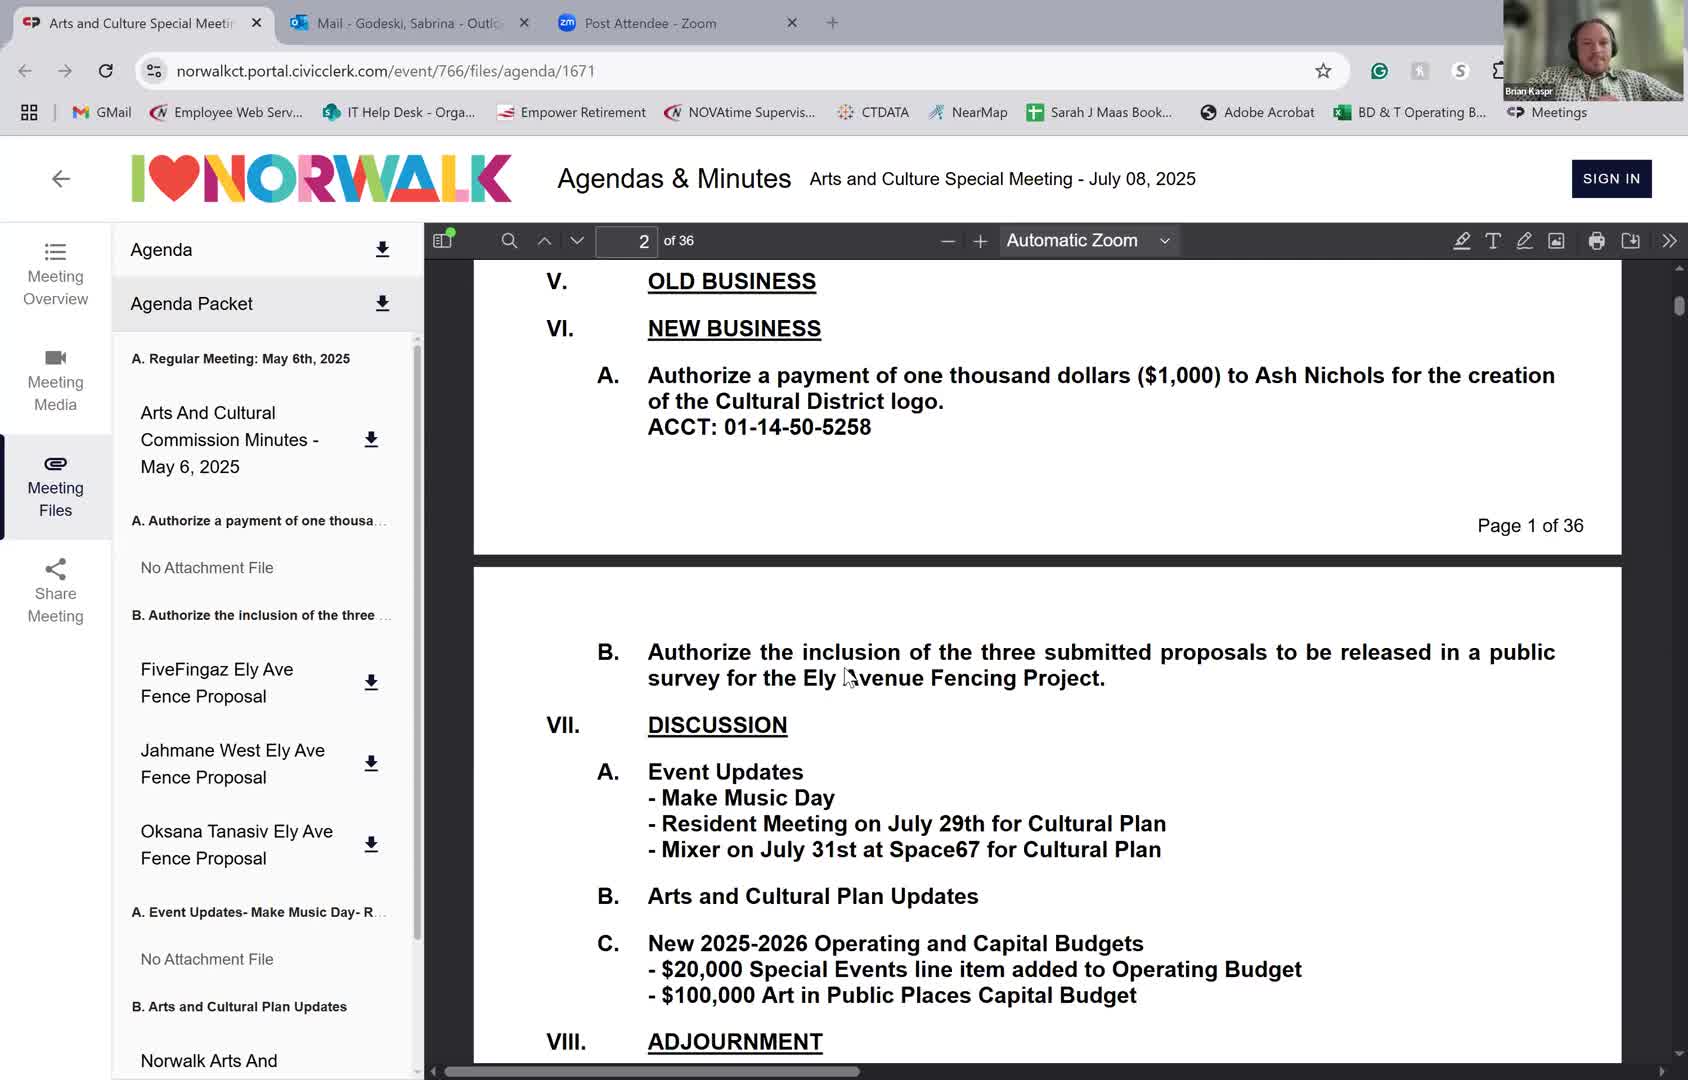Open the Grammarly extension icon
Image resolution: width=1688 pixels, height=1080 pixels.
pos(1379,71)
